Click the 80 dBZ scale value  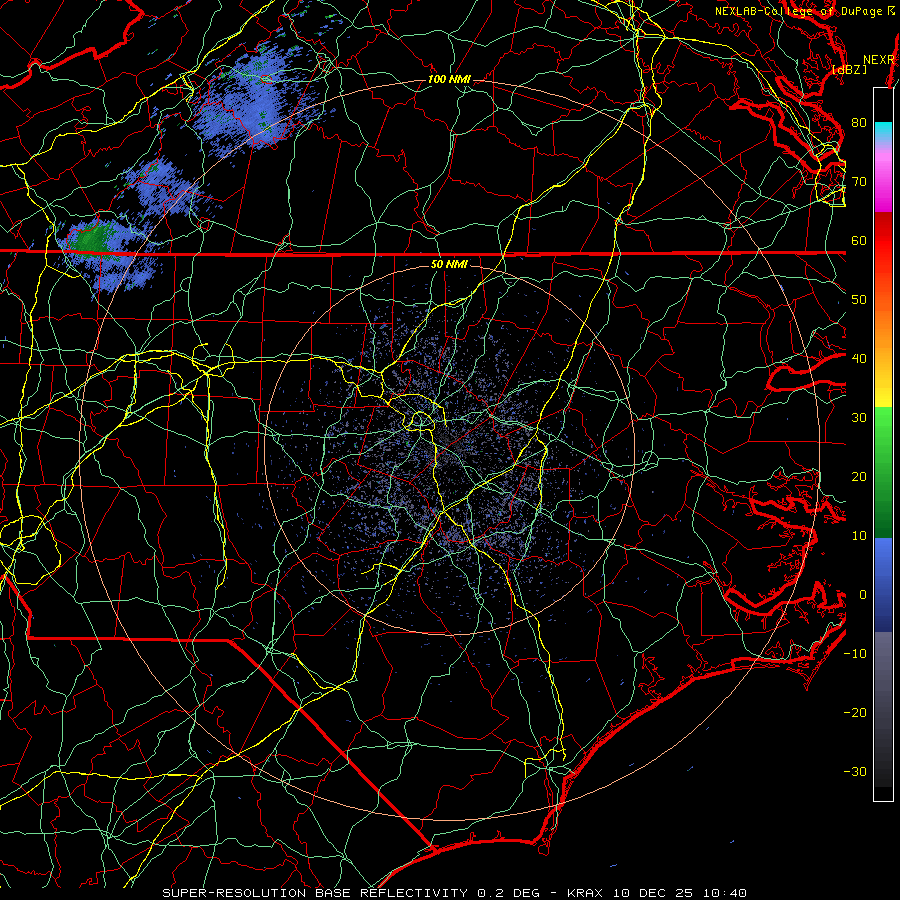(x=859, y=123)
